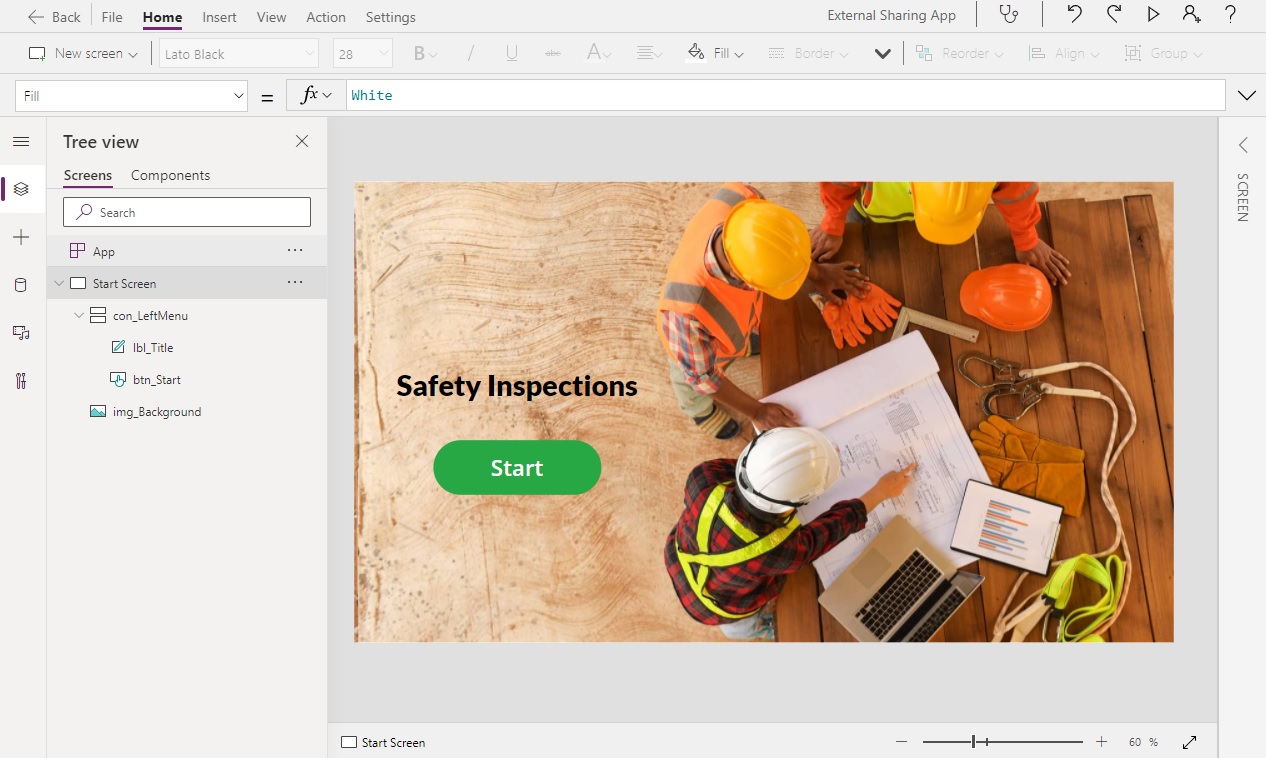
Task: Open the Data sources sidebar icon
Action: point(21,286)
